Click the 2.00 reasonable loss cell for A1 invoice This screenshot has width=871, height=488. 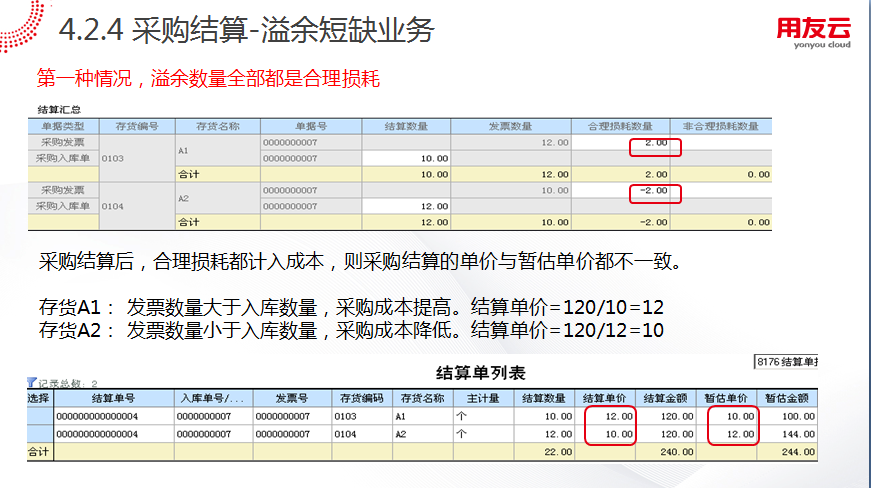(x=620, y=143)
